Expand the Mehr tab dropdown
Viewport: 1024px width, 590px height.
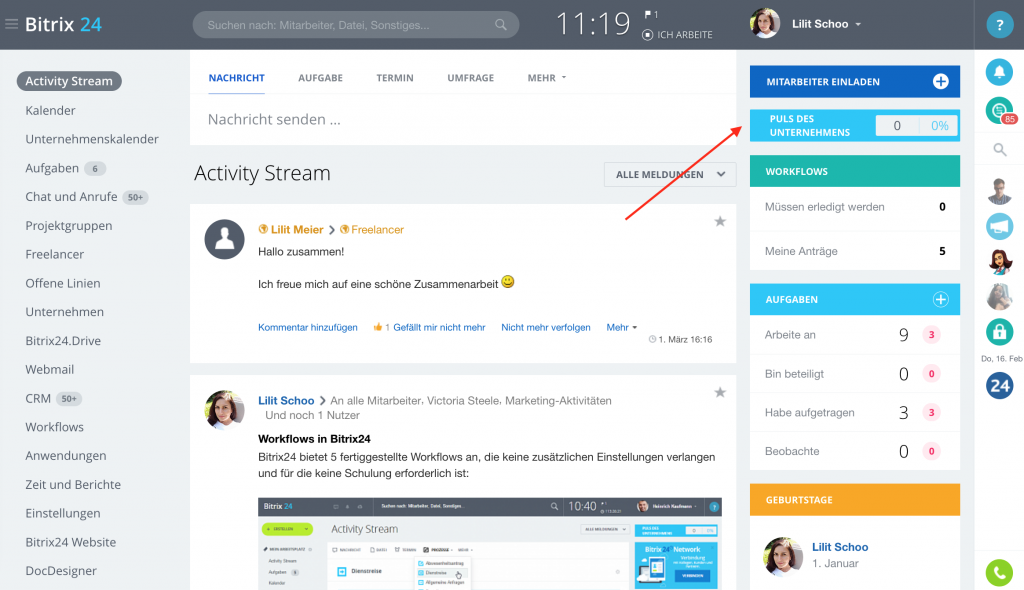[x=547, y=78]
